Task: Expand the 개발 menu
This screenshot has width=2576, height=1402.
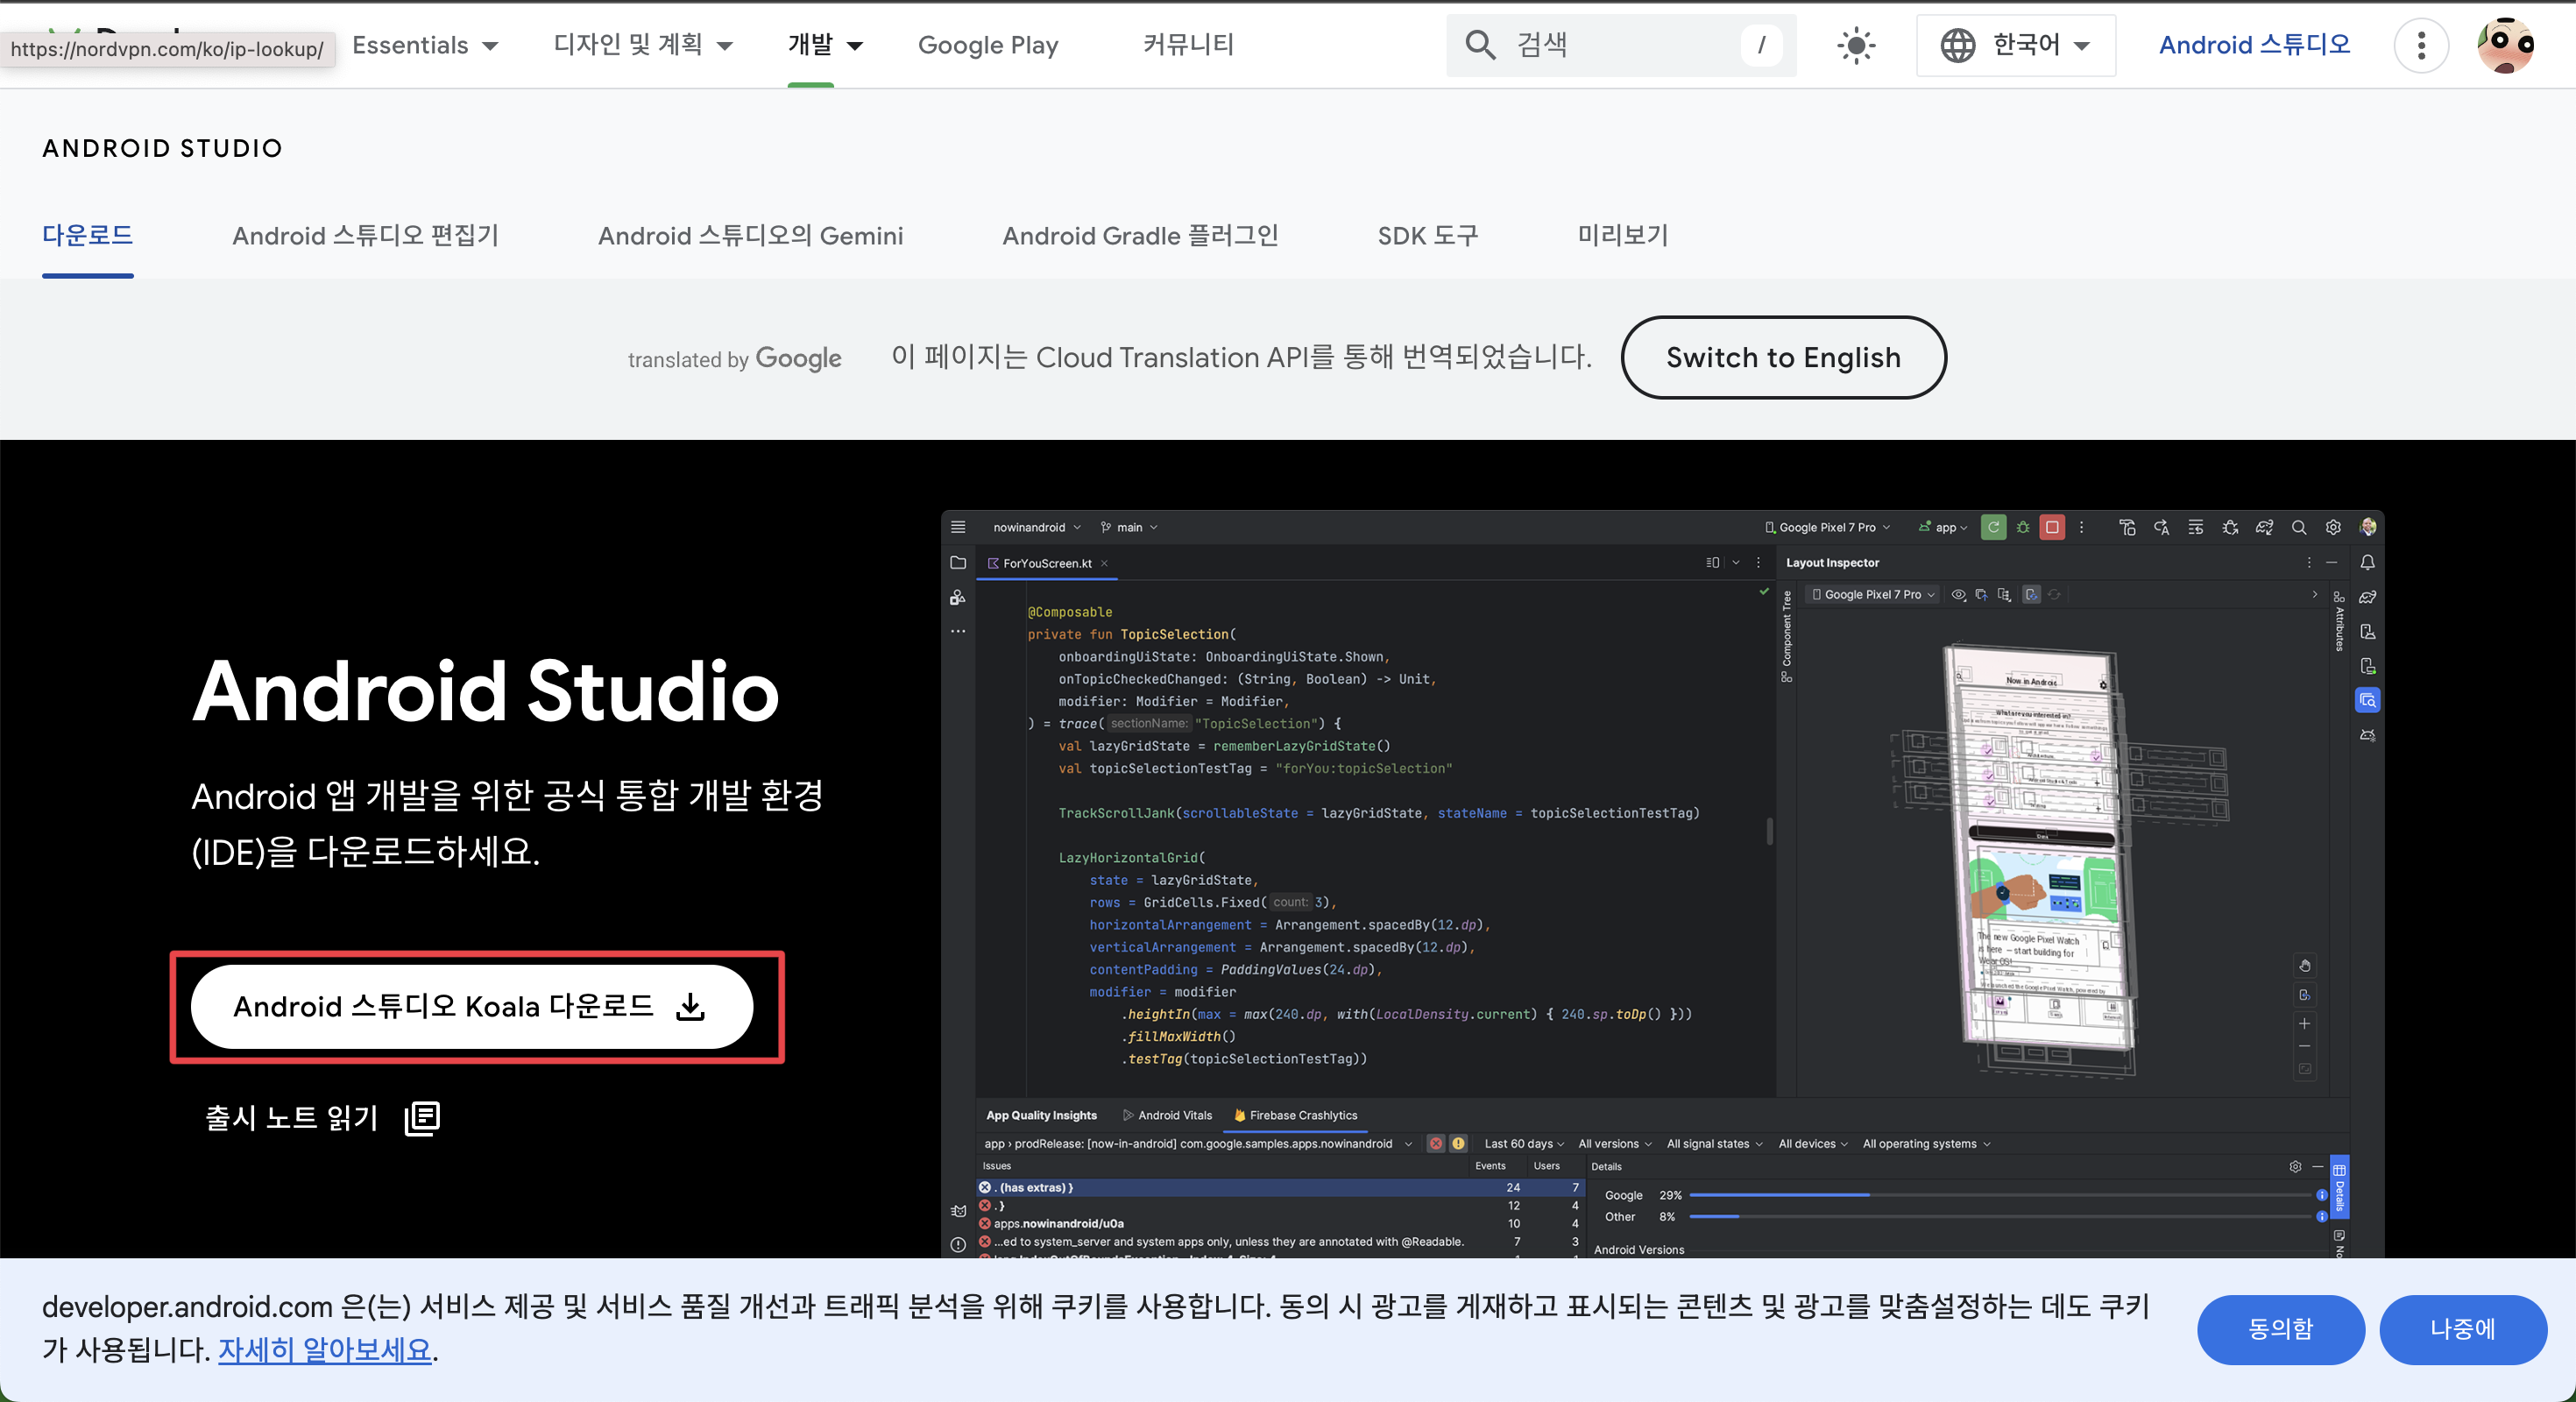Action: click(825, 45)
